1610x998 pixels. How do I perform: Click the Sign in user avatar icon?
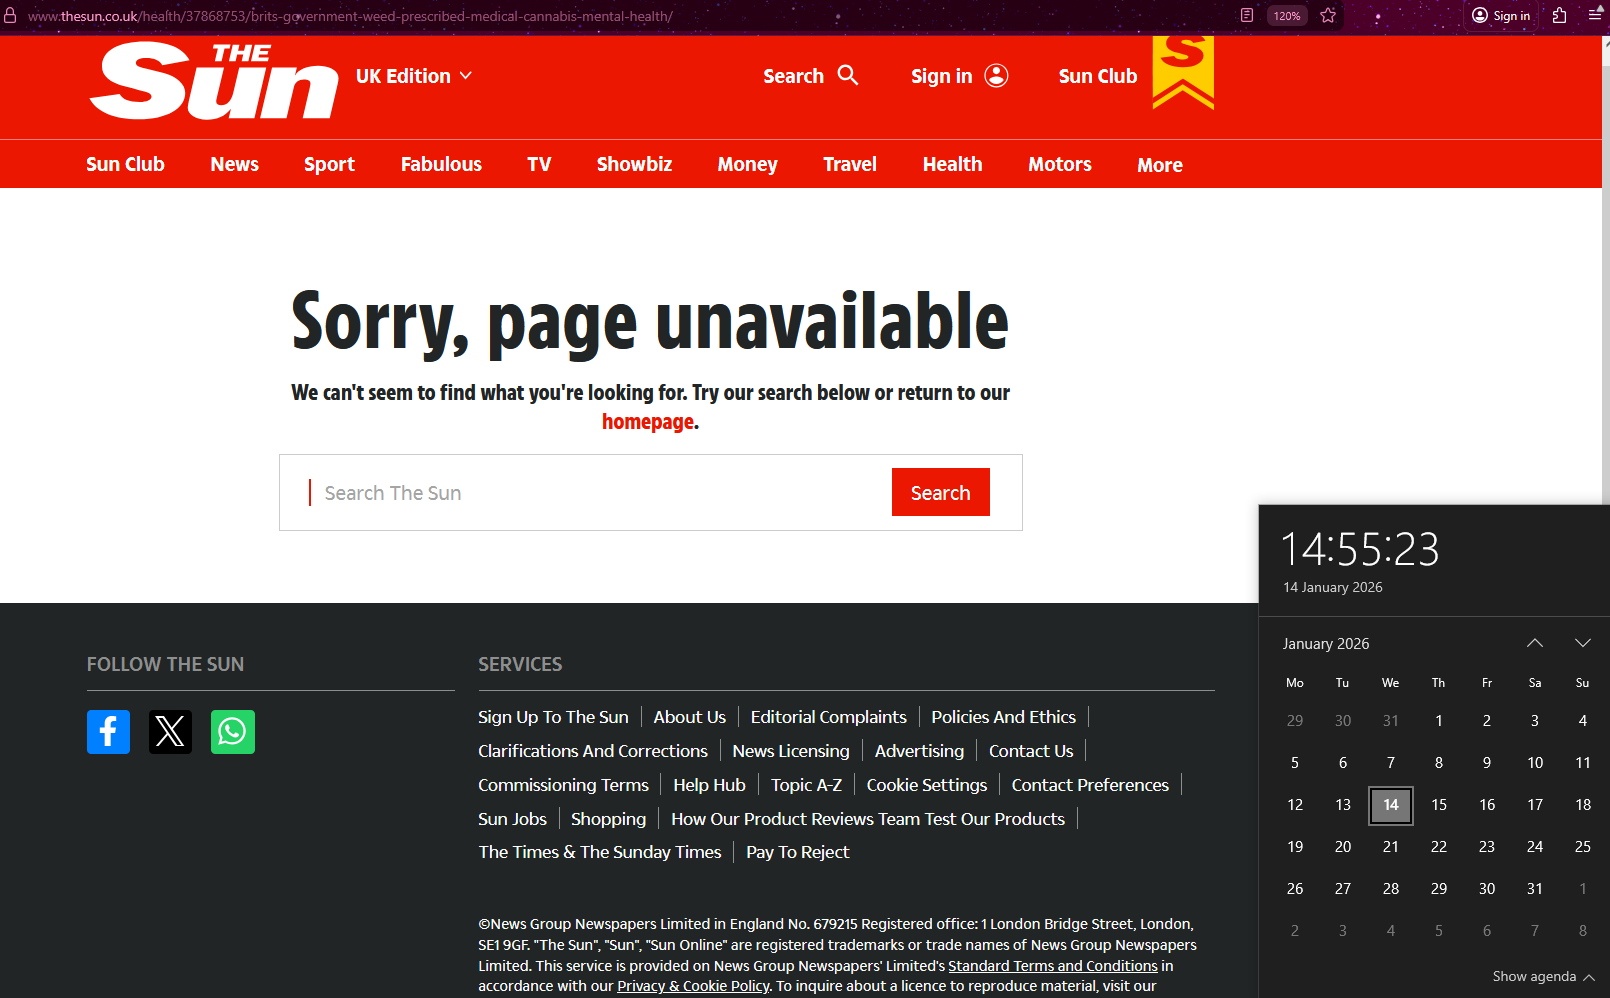[x=996, y=76]
